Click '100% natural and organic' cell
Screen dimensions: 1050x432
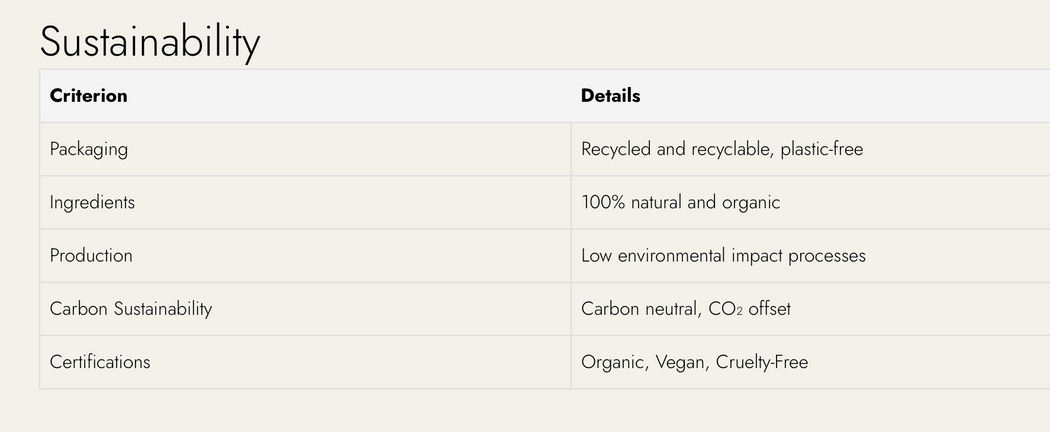point(680,202)
